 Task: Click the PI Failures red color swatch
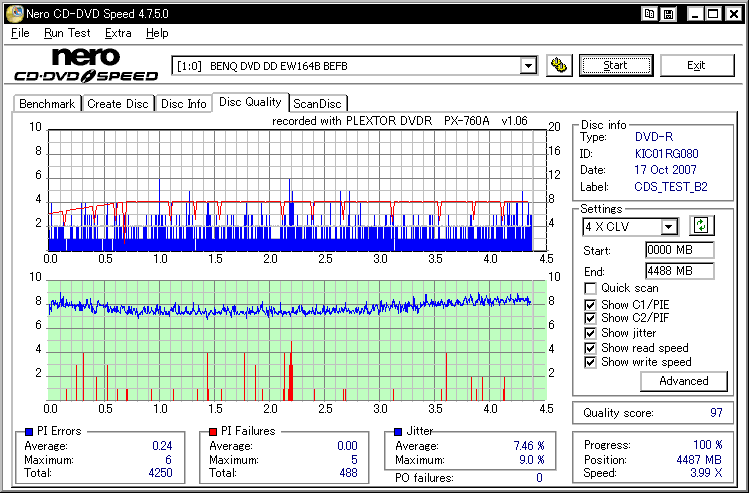point(213,431)
